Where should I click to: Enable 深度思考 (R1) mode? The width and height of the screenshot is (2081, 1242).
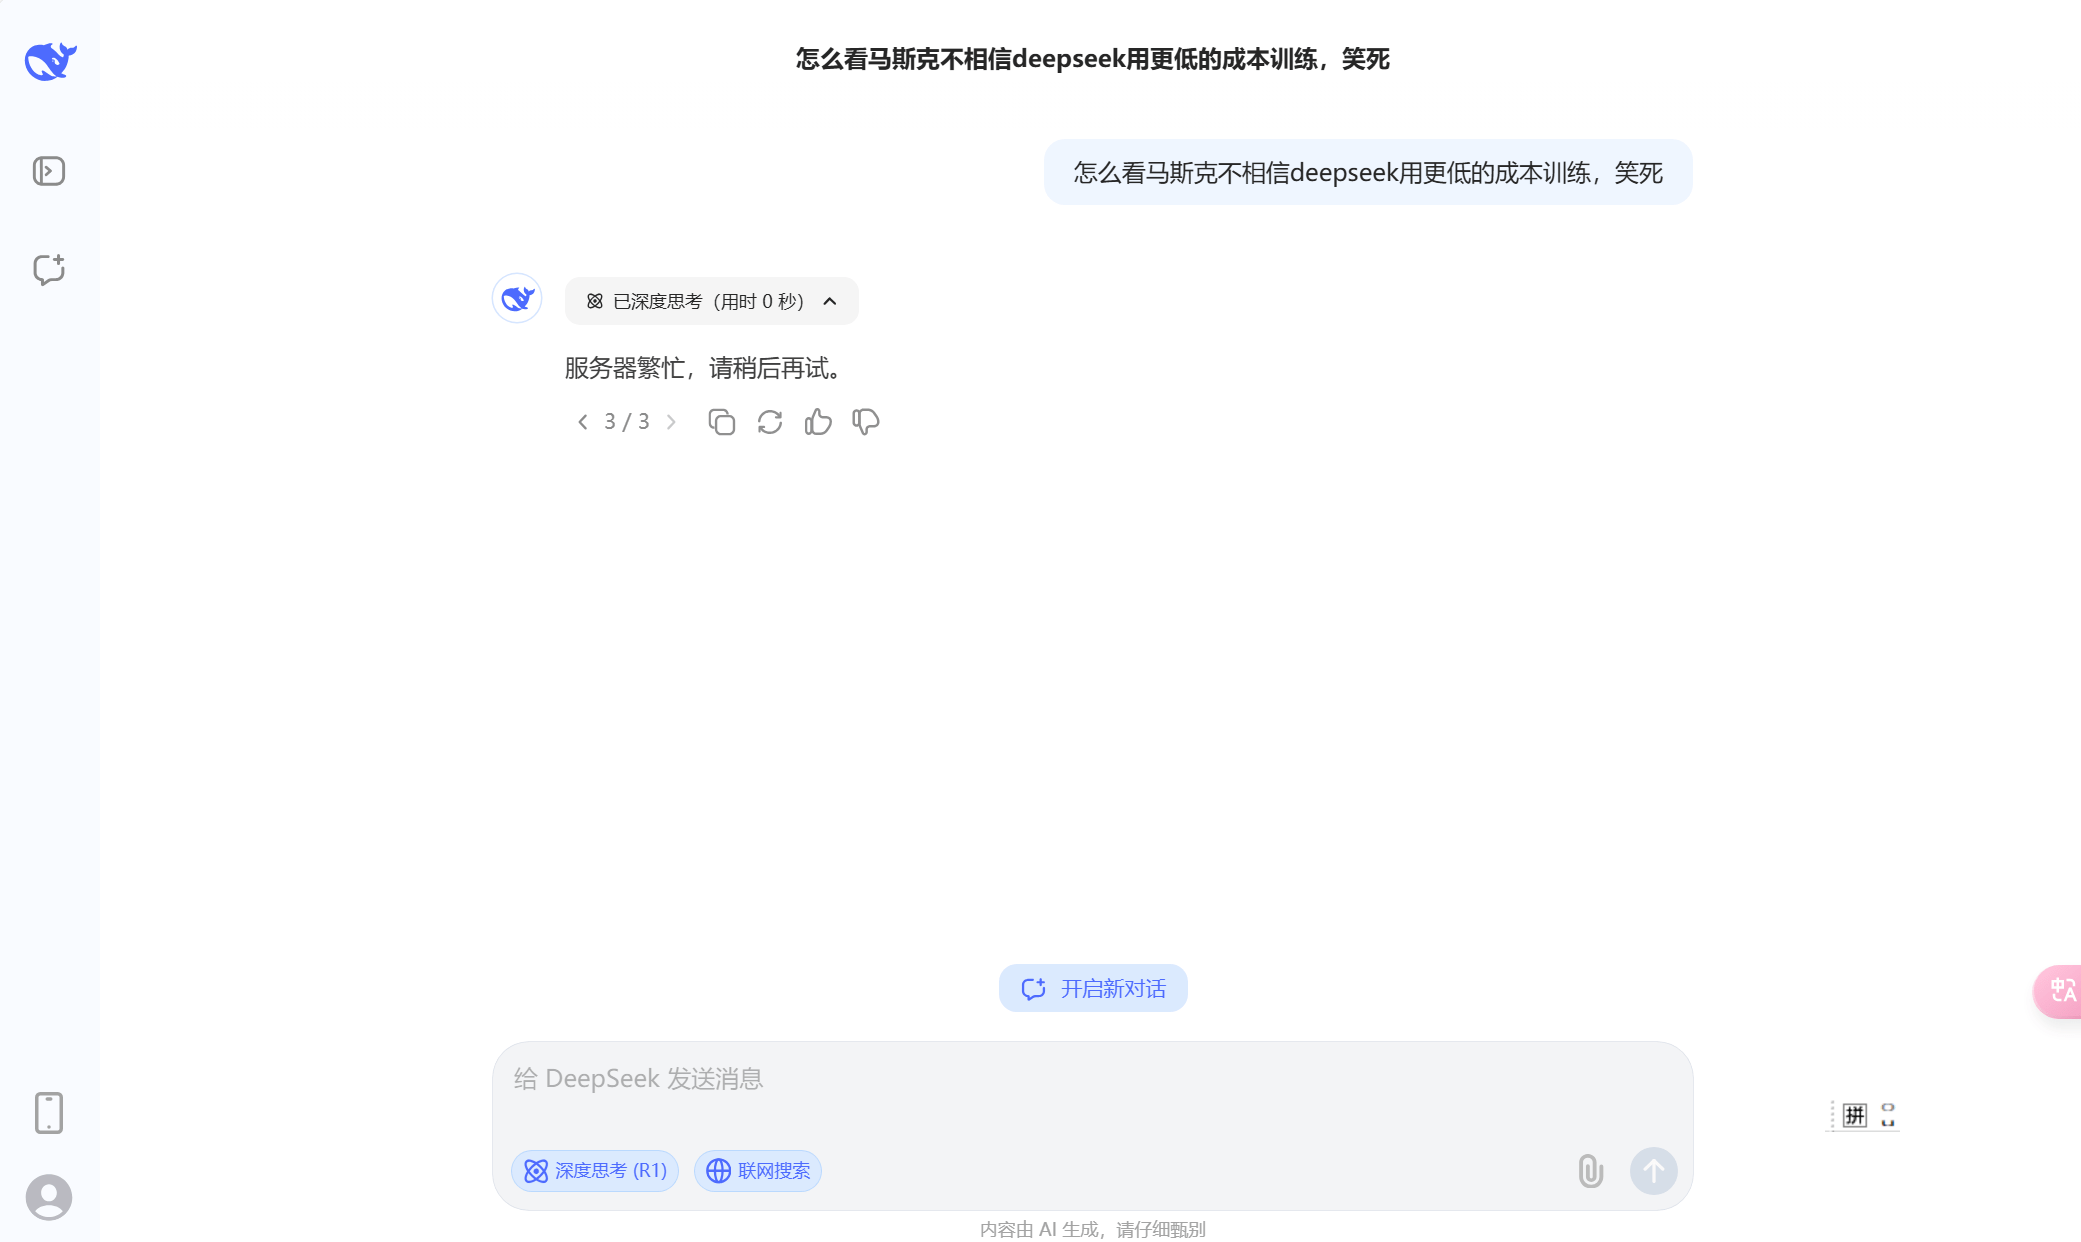(594, 1170)
